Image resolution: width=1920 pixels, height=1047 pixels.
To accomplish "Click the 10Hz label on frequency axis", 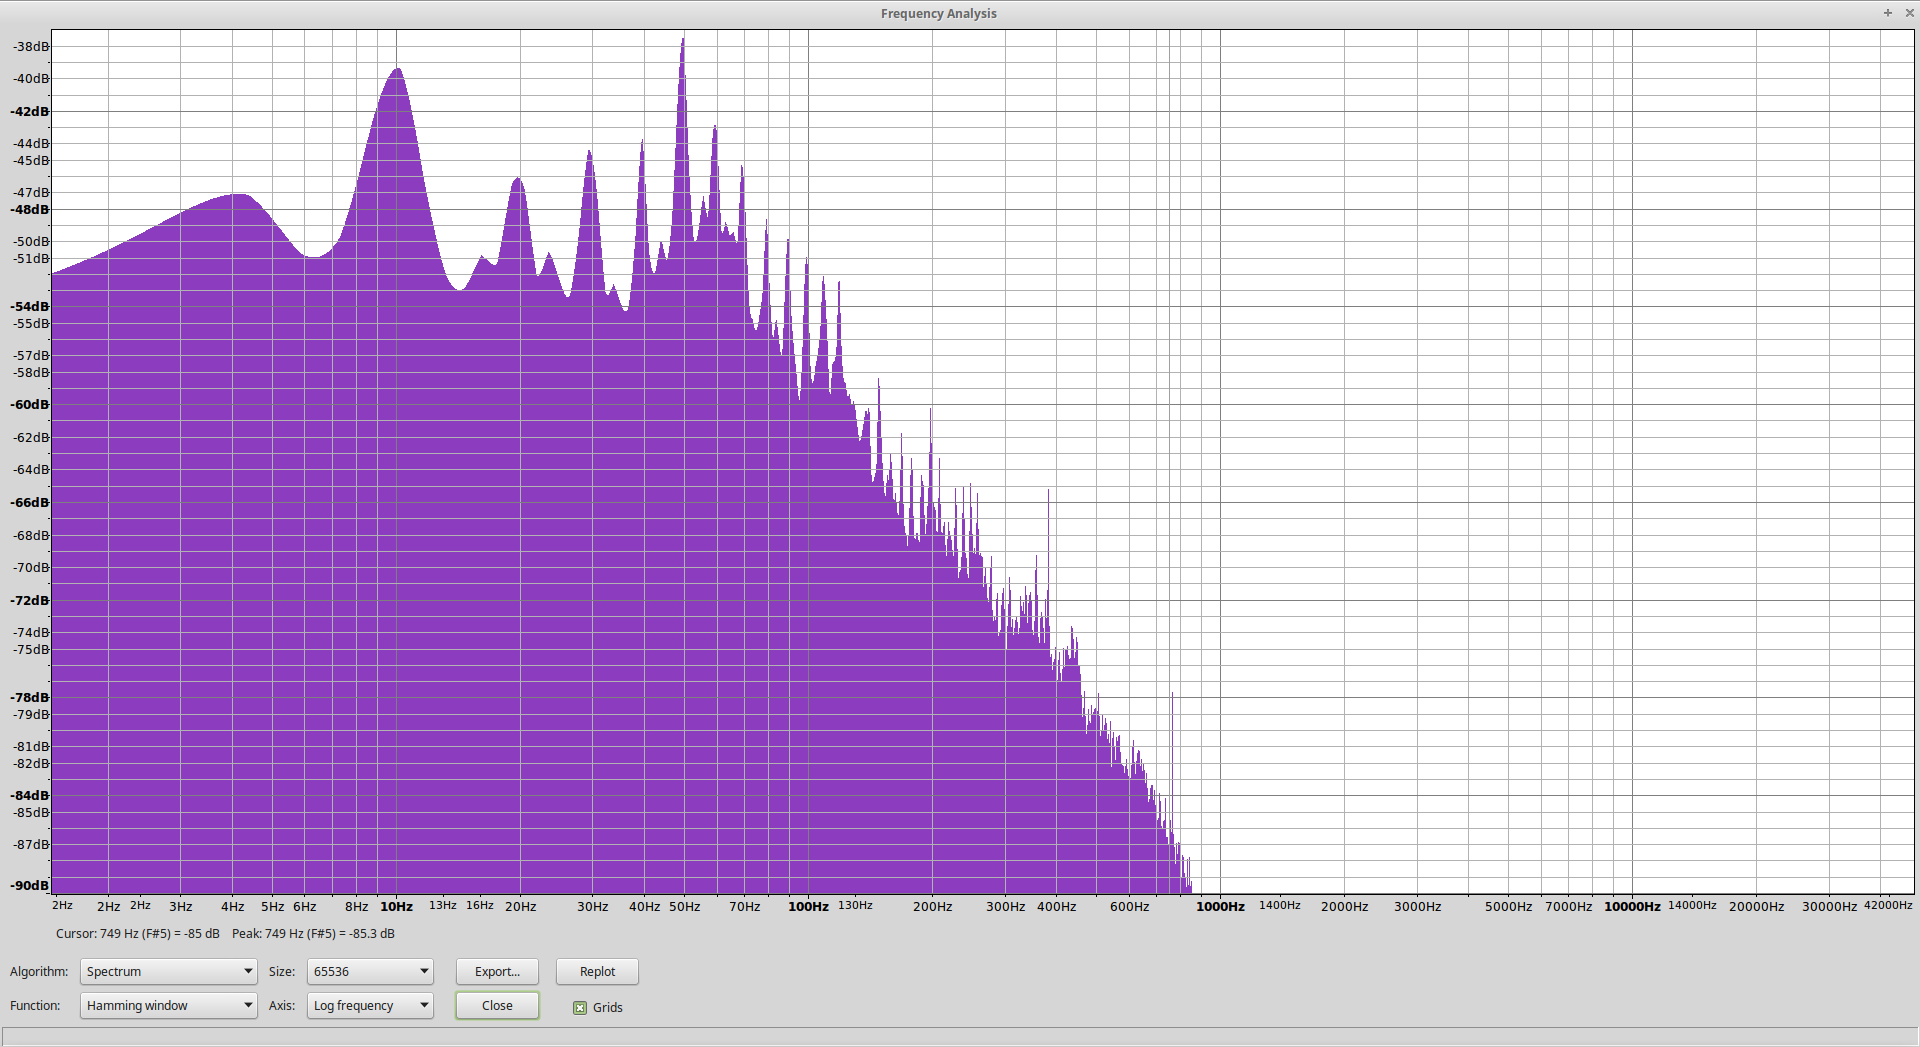I will point(396,906).
